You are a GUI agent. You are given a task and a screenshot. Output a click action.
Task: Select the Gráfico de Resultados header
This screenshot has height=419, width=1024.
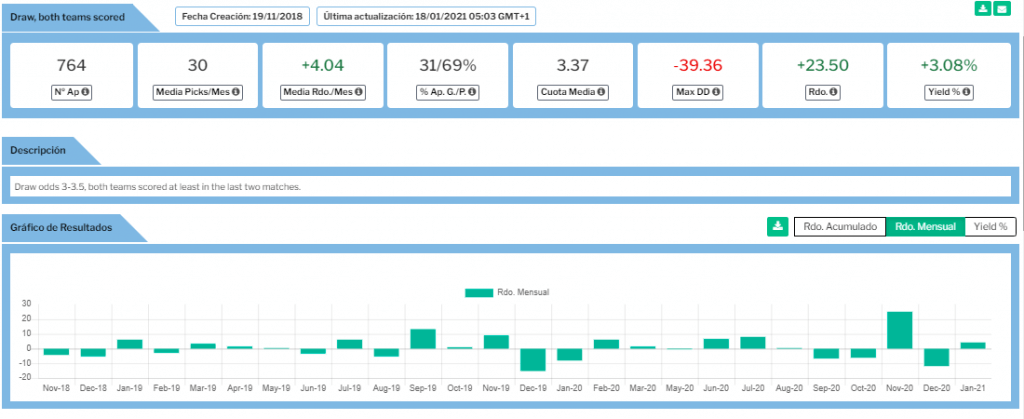(62, 227)
